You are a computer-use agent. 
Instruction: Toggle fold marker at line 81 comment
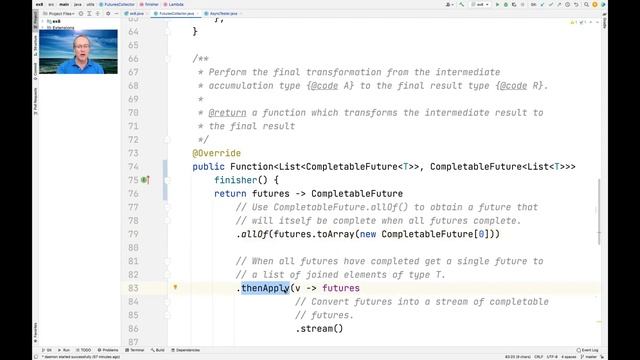pyautogui.click(x=167, y=261)
